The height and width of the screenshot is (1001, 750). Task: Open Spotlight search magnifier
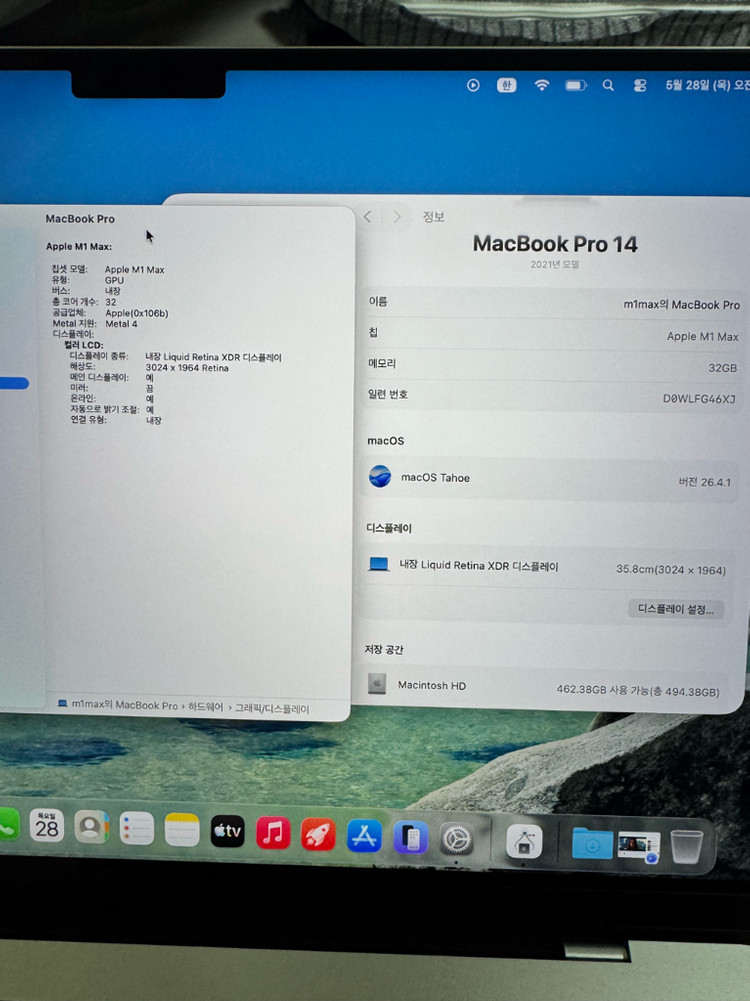click(608, 85)
